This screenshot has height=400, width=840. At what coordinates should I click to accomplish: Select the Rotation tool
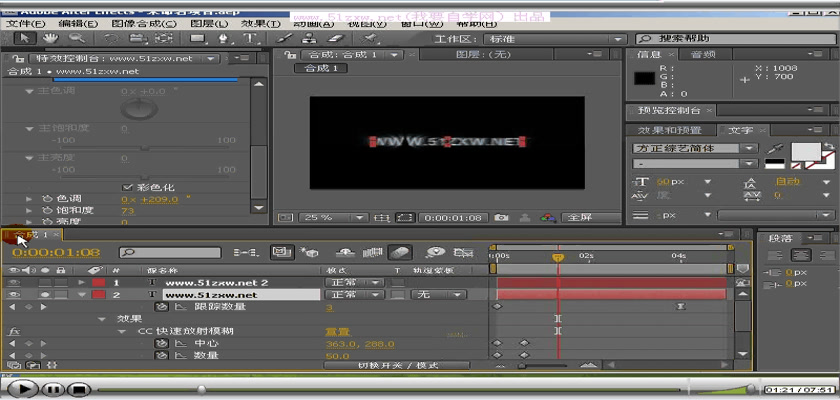[111, 39]
